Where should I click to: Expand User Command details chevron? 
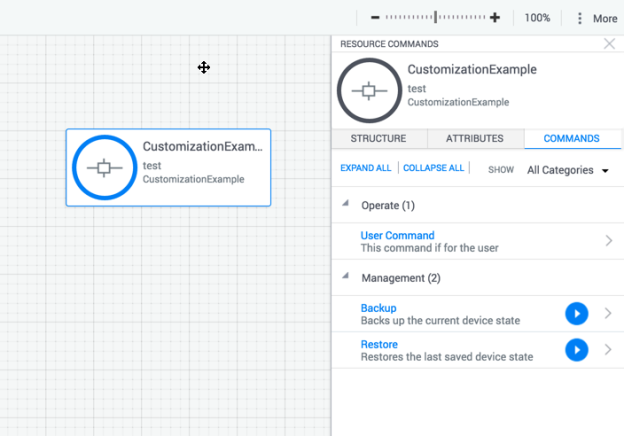[x=609, y=241]
